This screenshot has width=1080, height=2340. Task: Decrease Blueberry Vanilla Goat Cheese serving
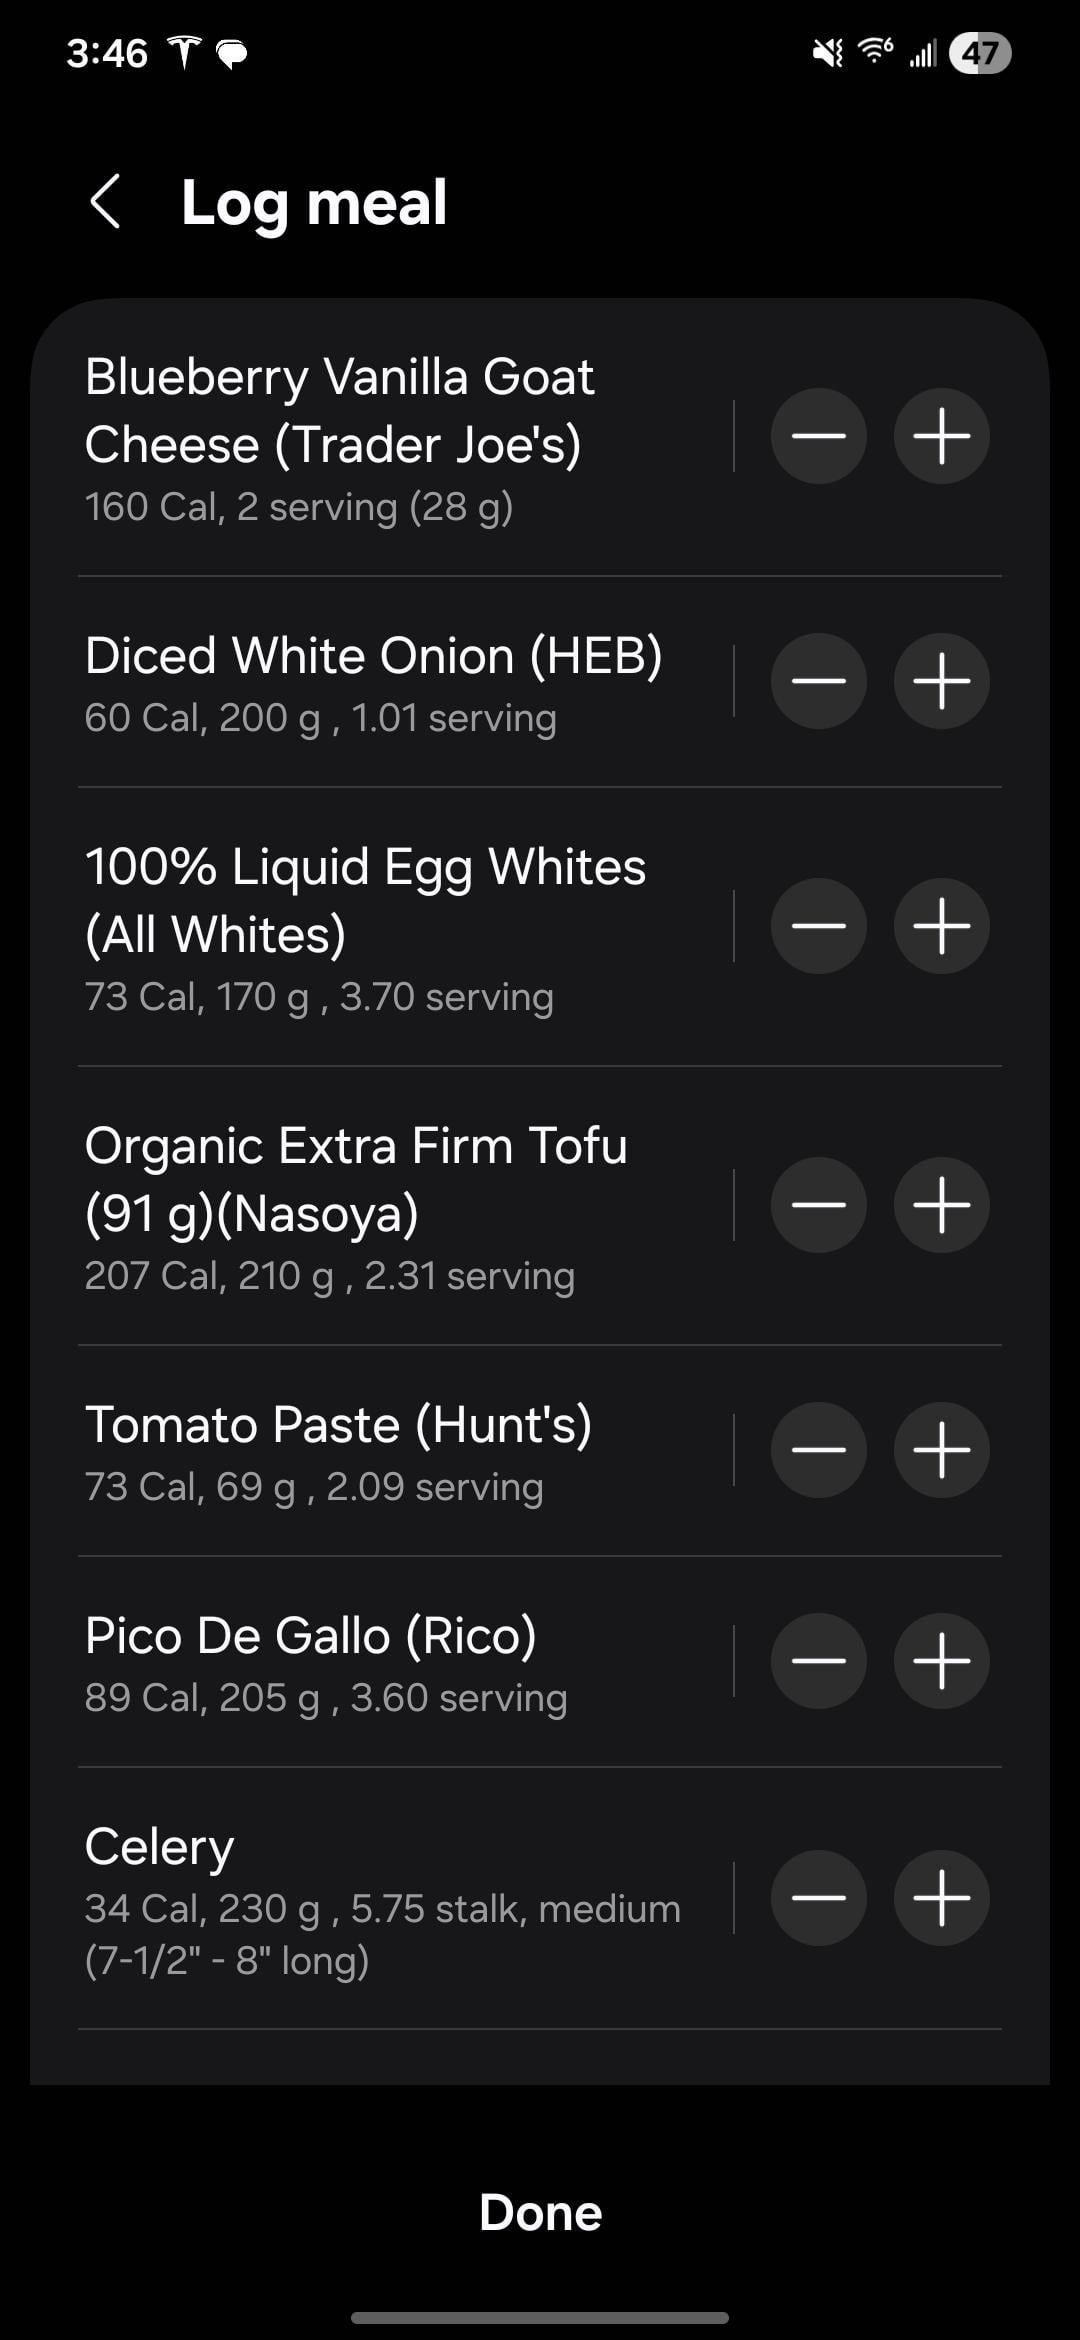coord(818,436)
